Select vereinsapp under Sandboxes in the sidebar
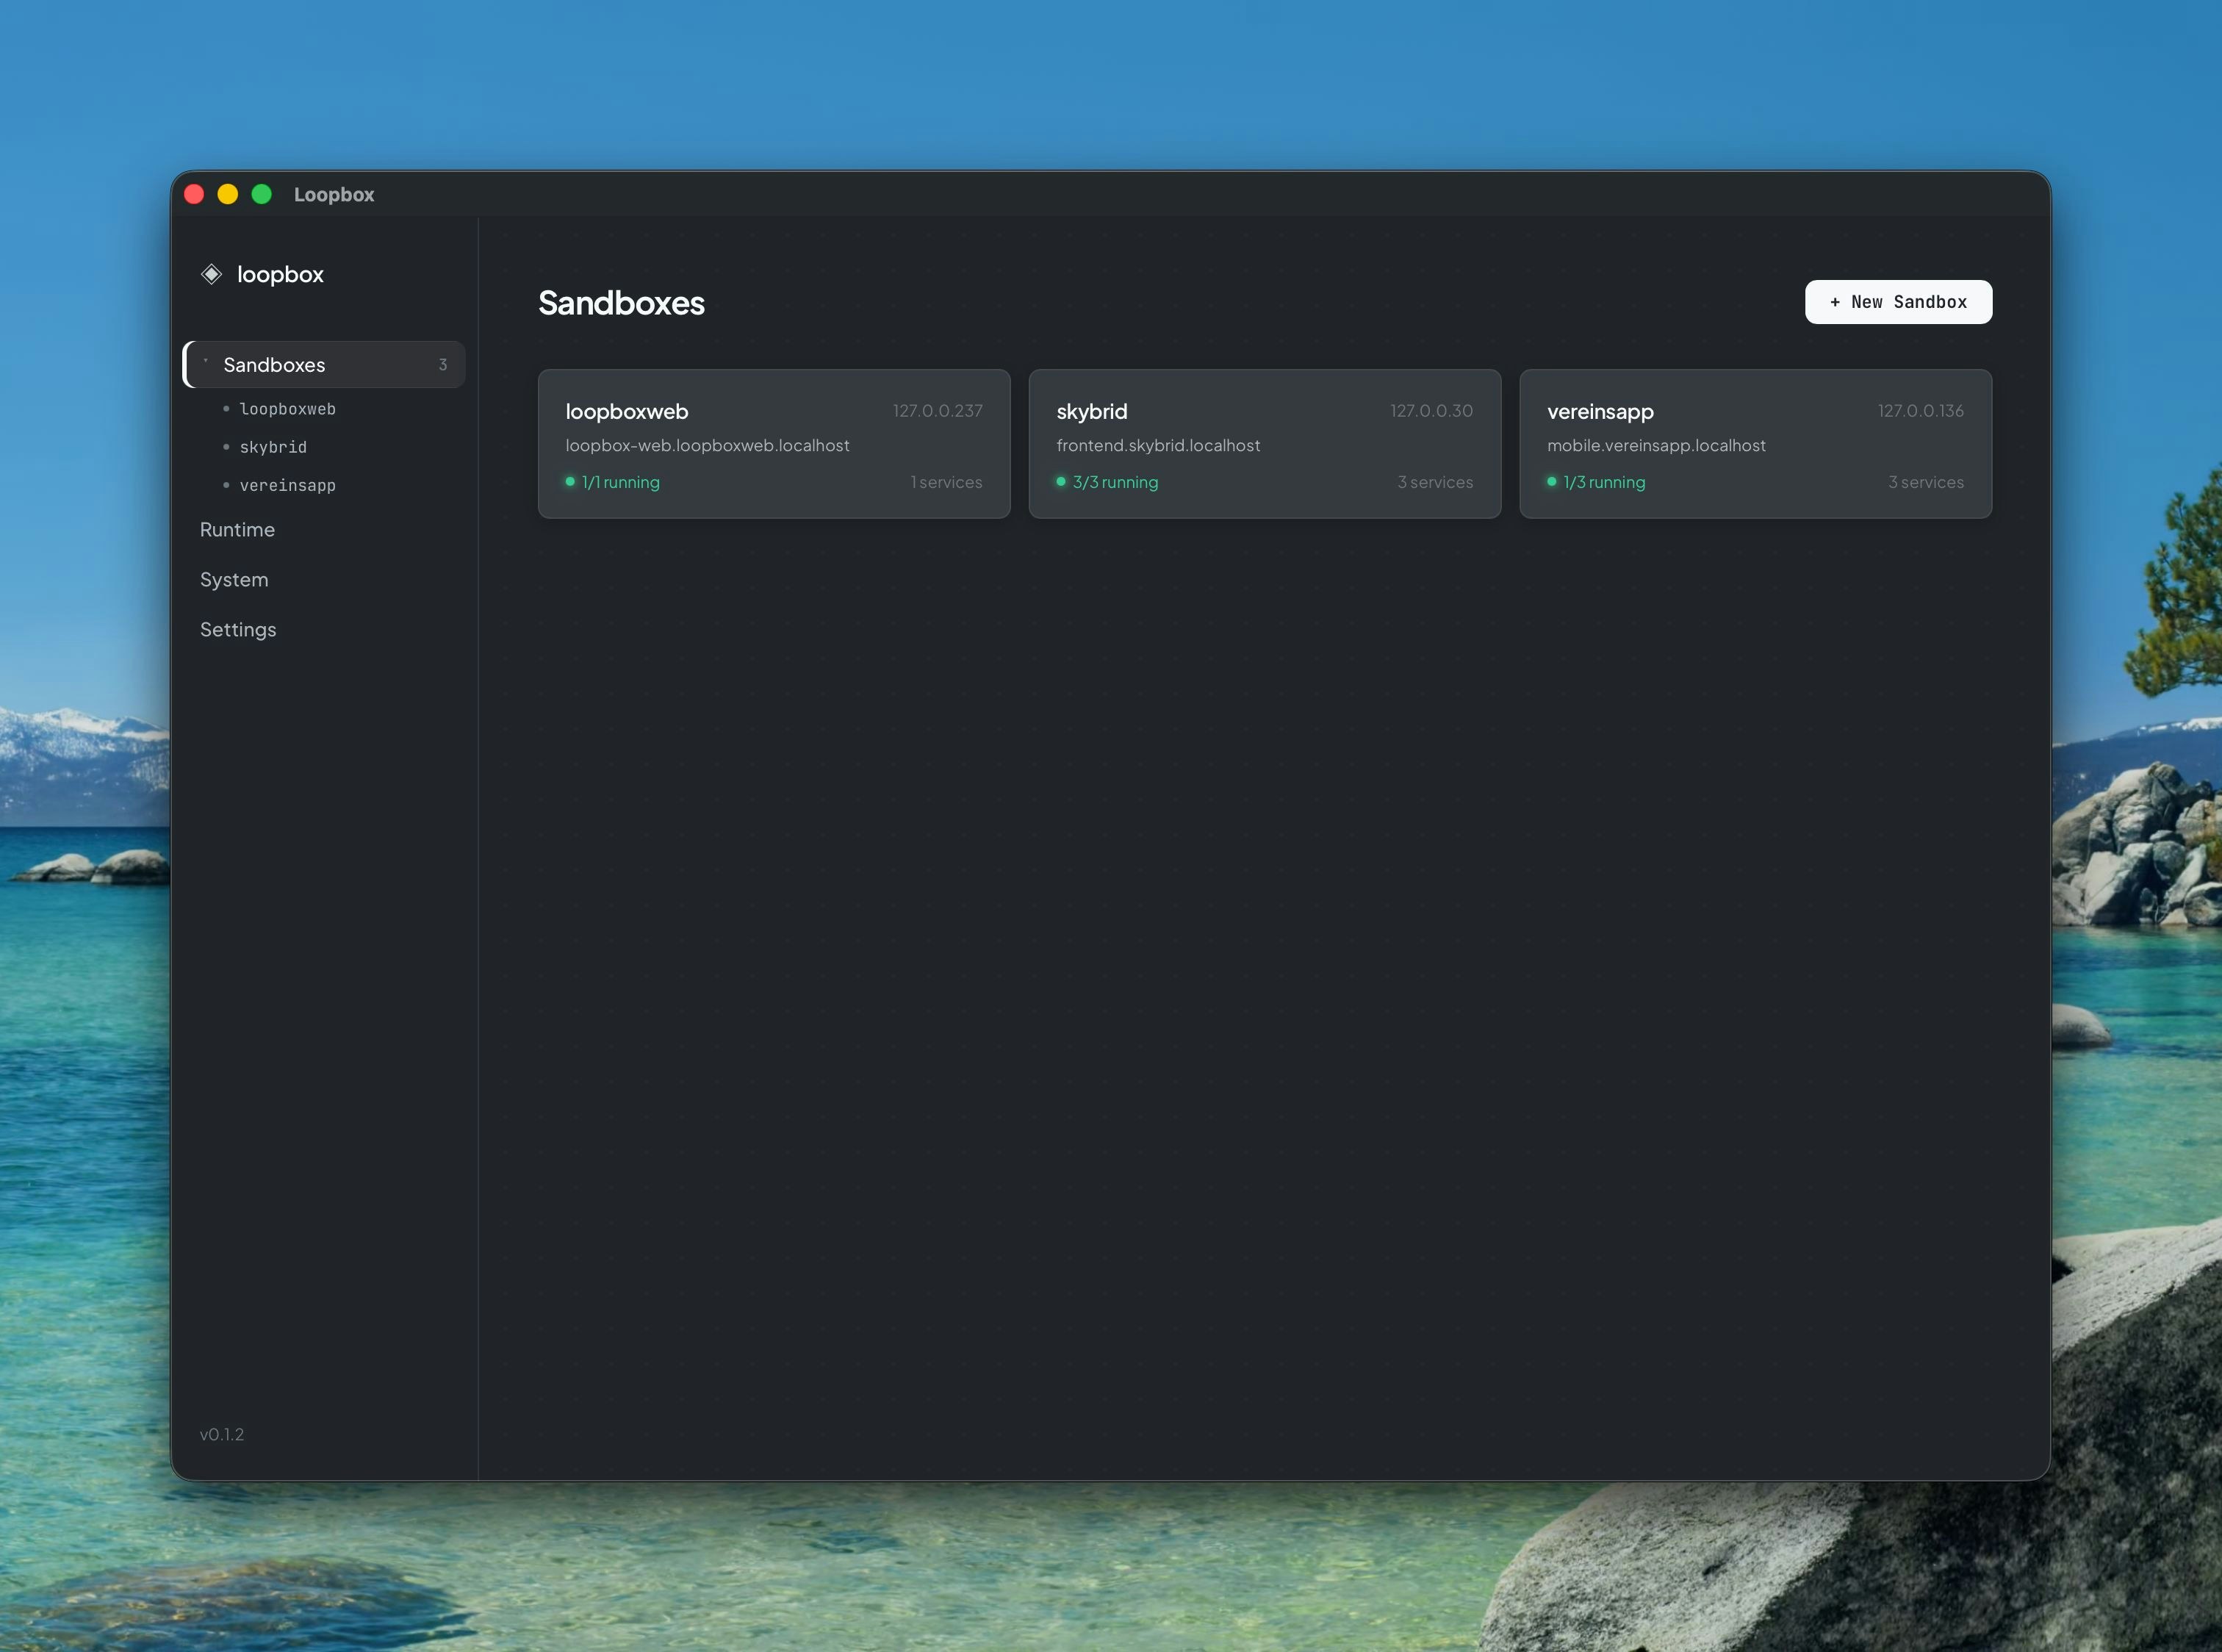Viewport: 2222px width, 1652px height. coord(288,485)
